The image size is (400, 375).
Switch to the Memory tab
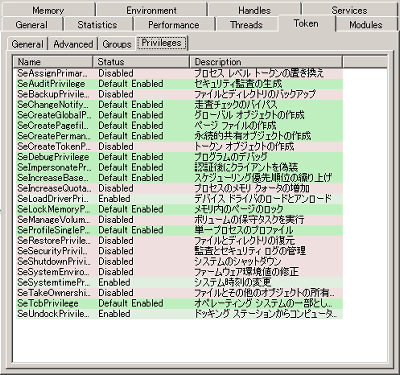point(48,10)
